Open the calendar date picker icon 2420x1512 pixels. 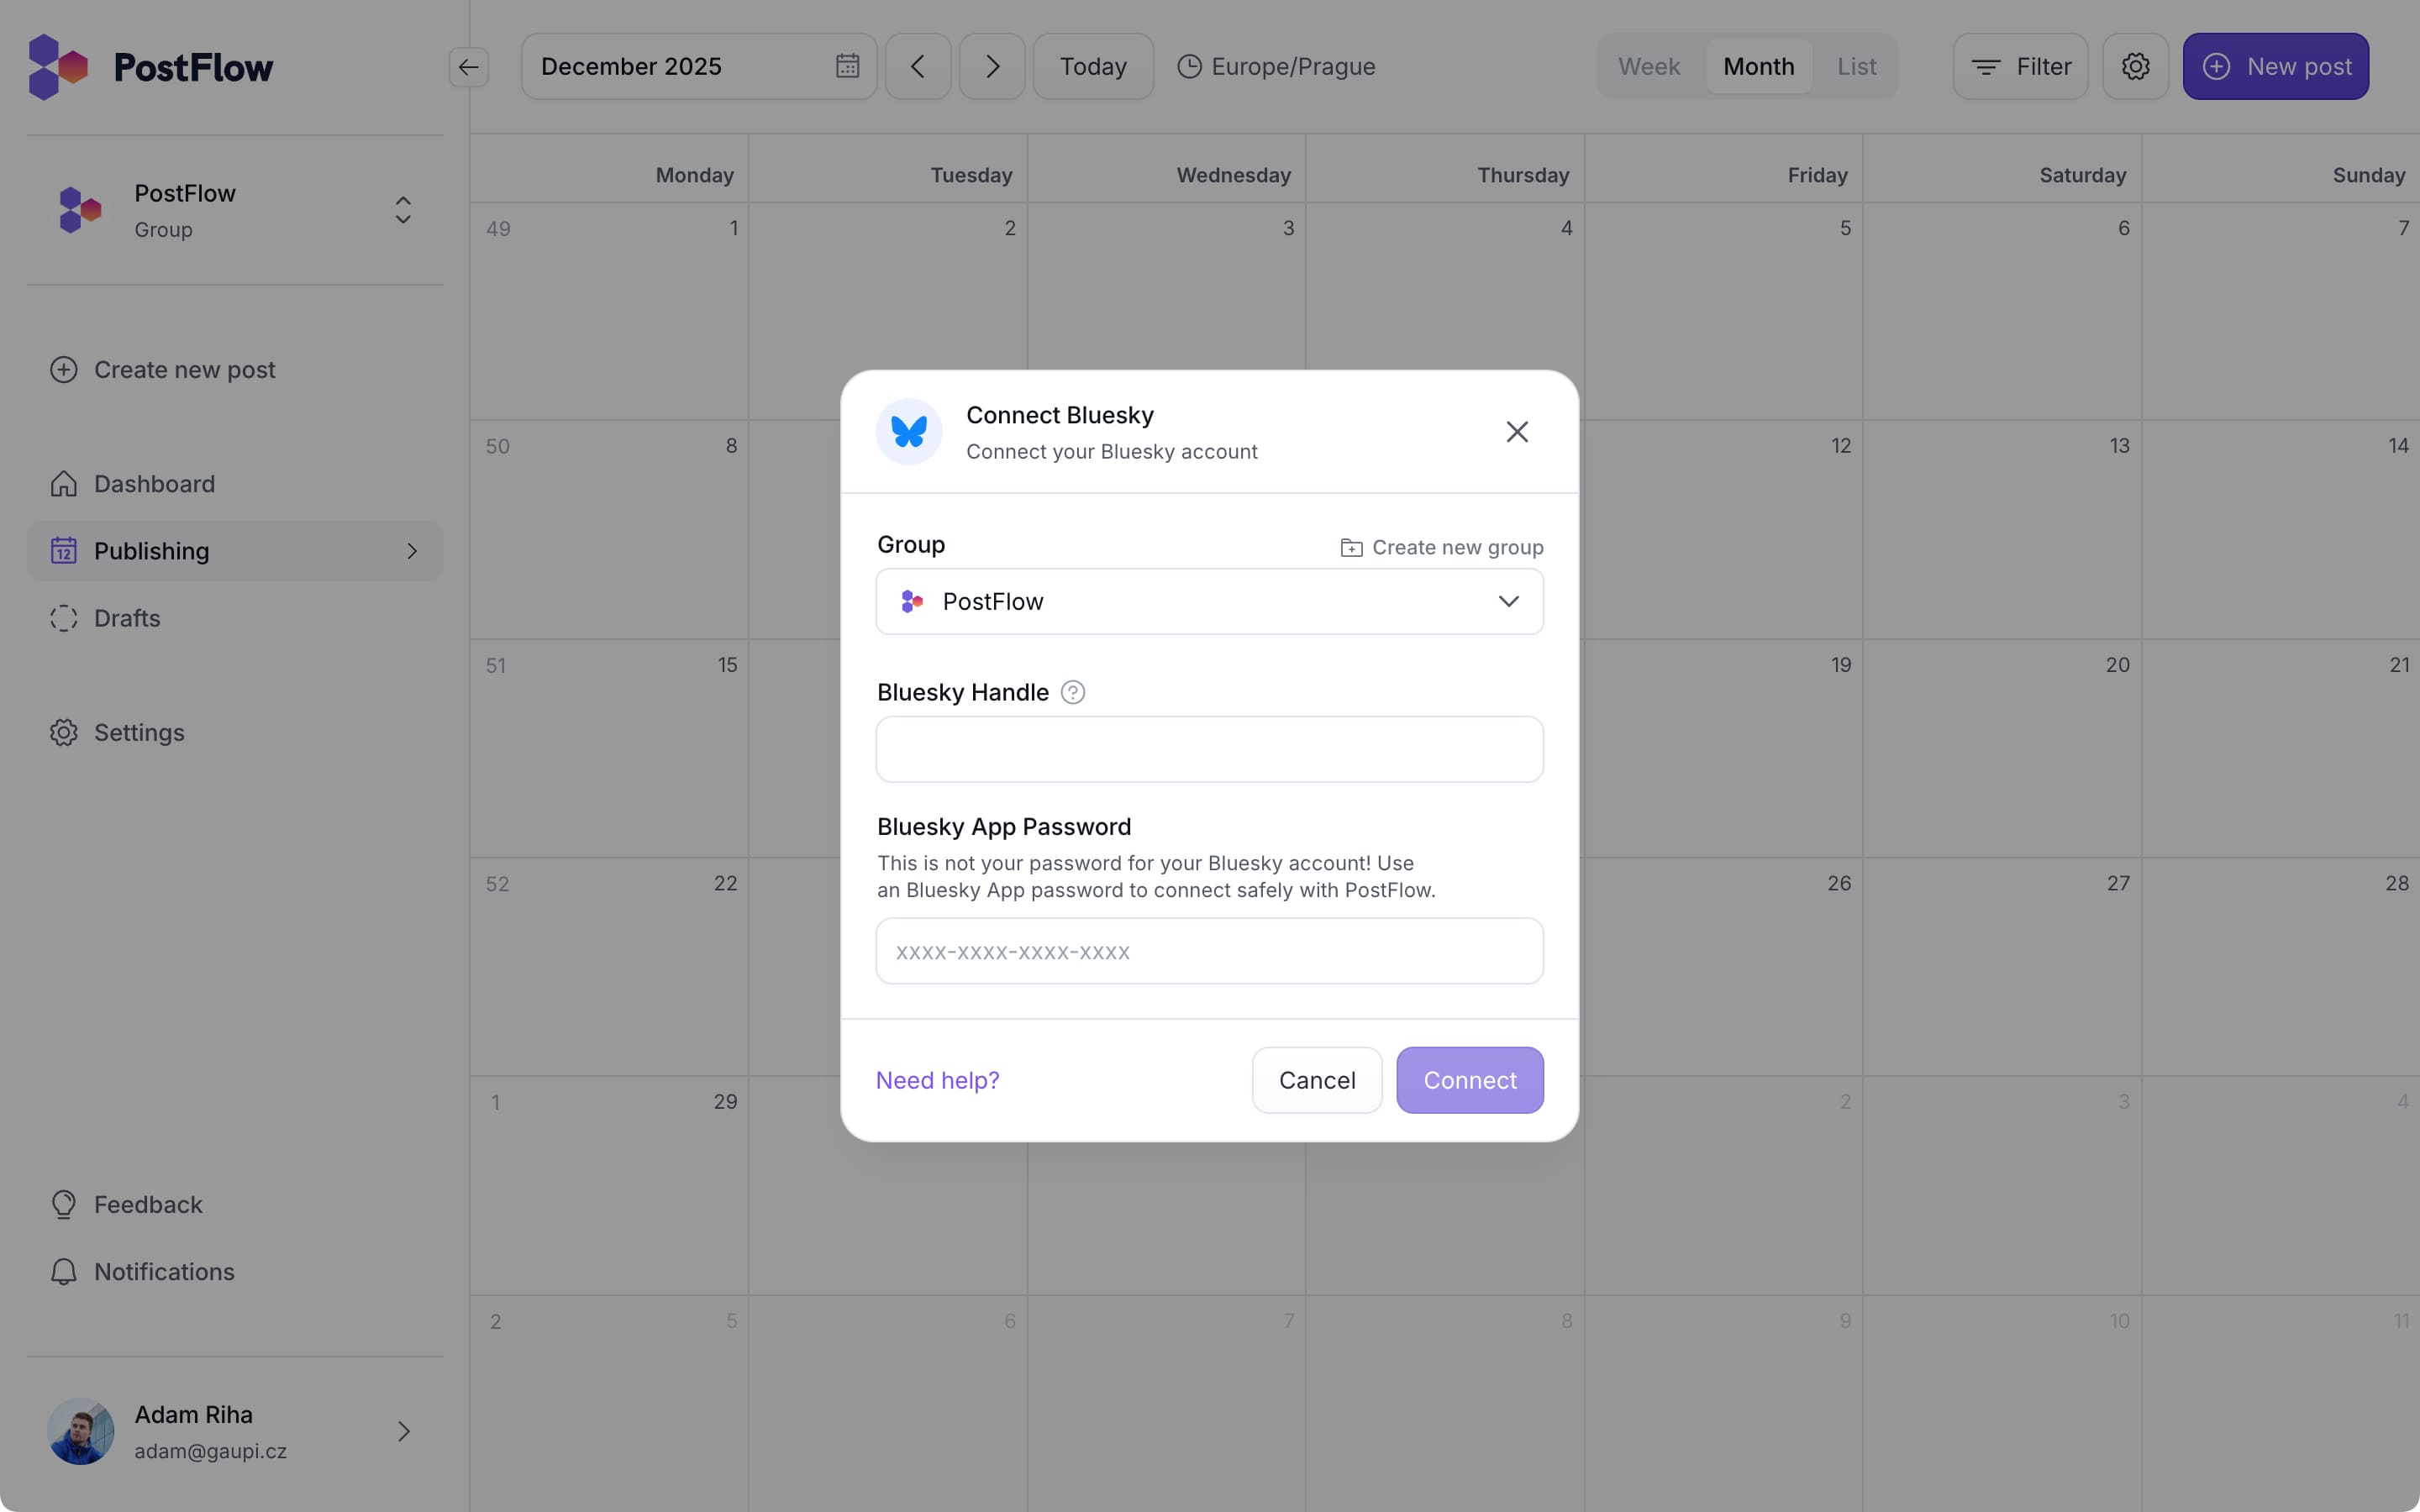click(x=845, y=66)
